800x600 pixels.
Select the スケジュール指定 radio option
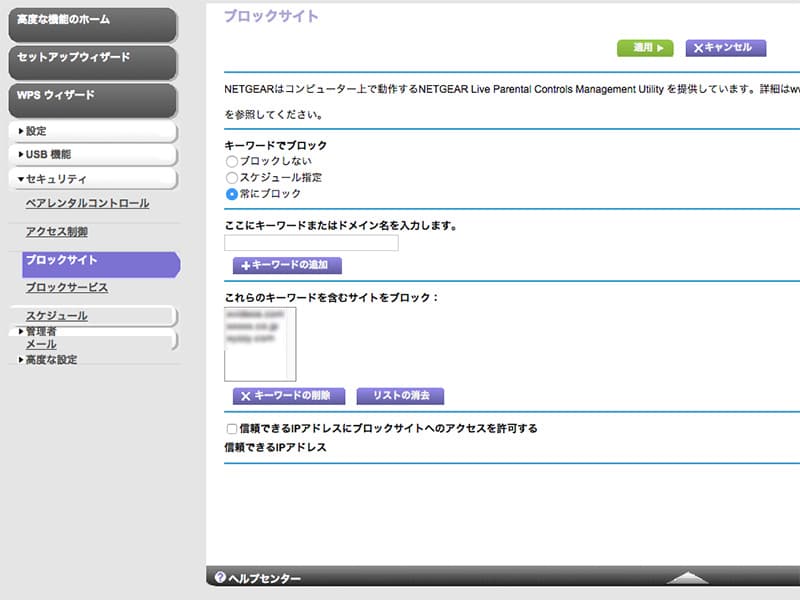click(232, 177)
